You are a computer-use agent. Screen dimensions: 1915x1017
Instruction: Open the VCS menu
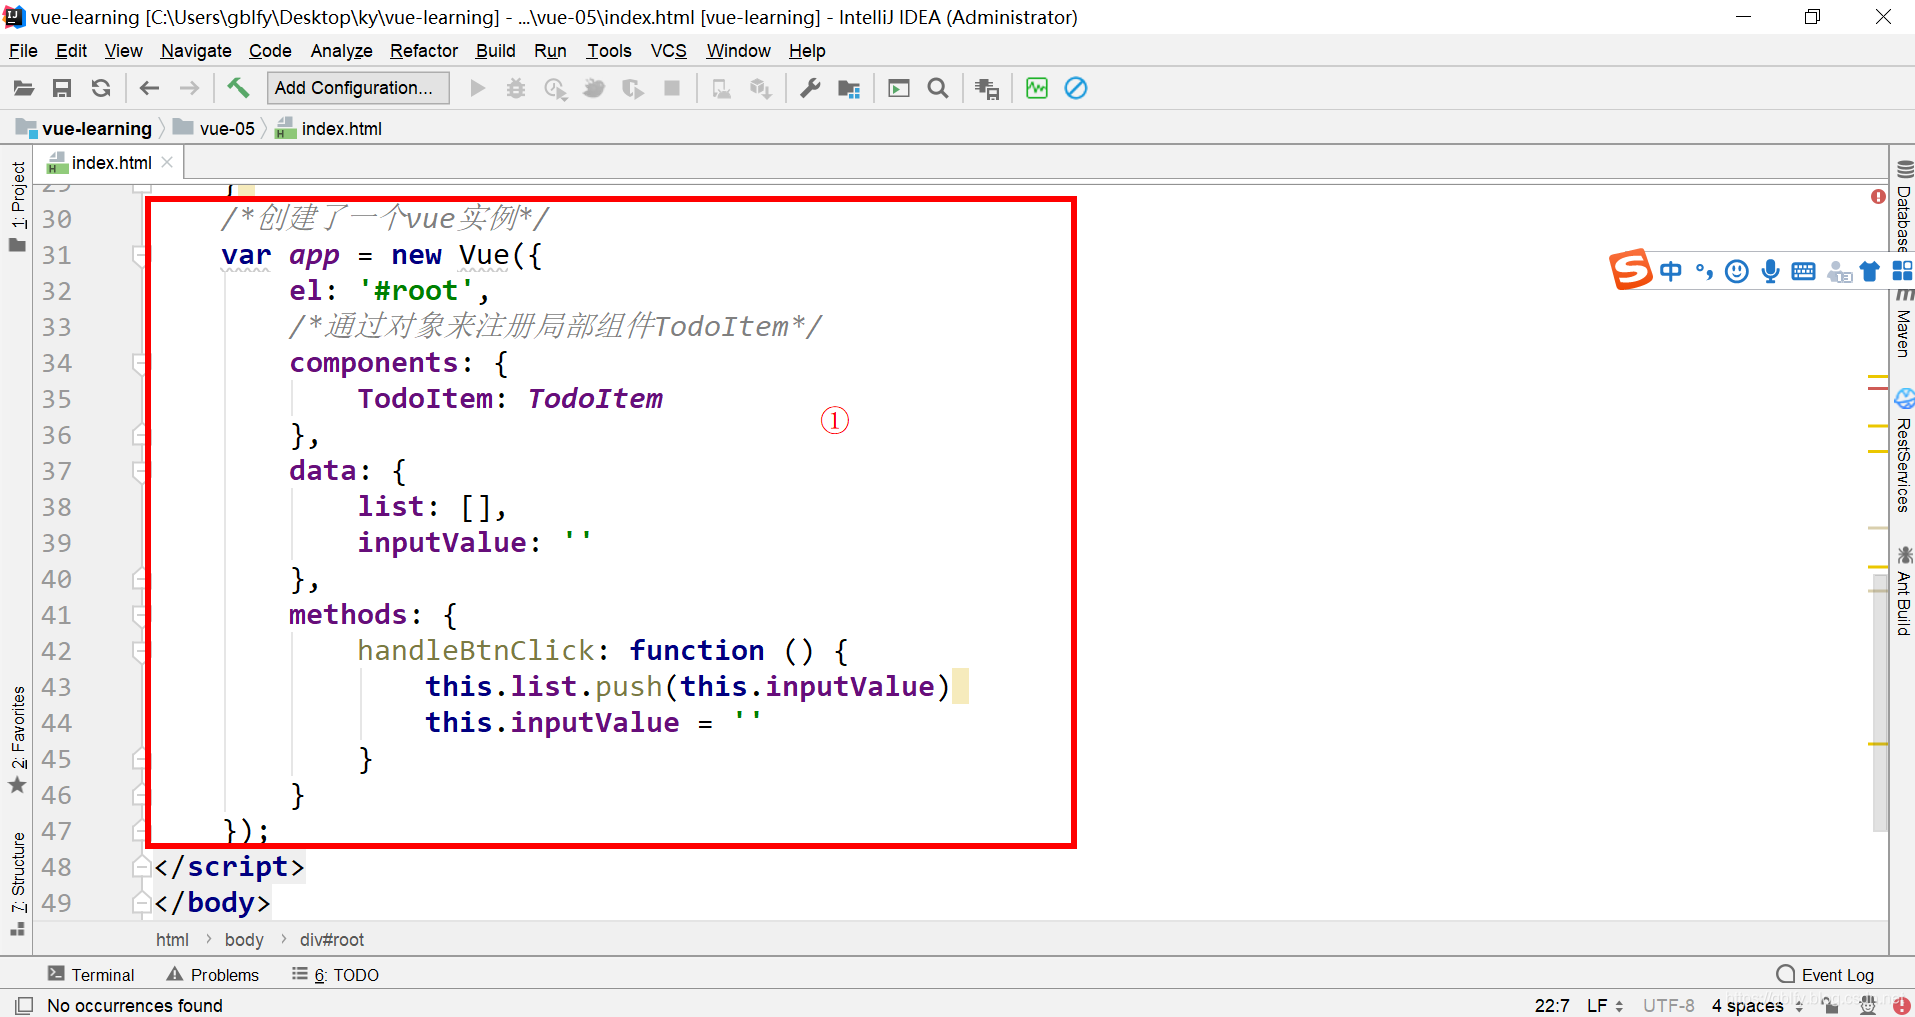point(668,51)
